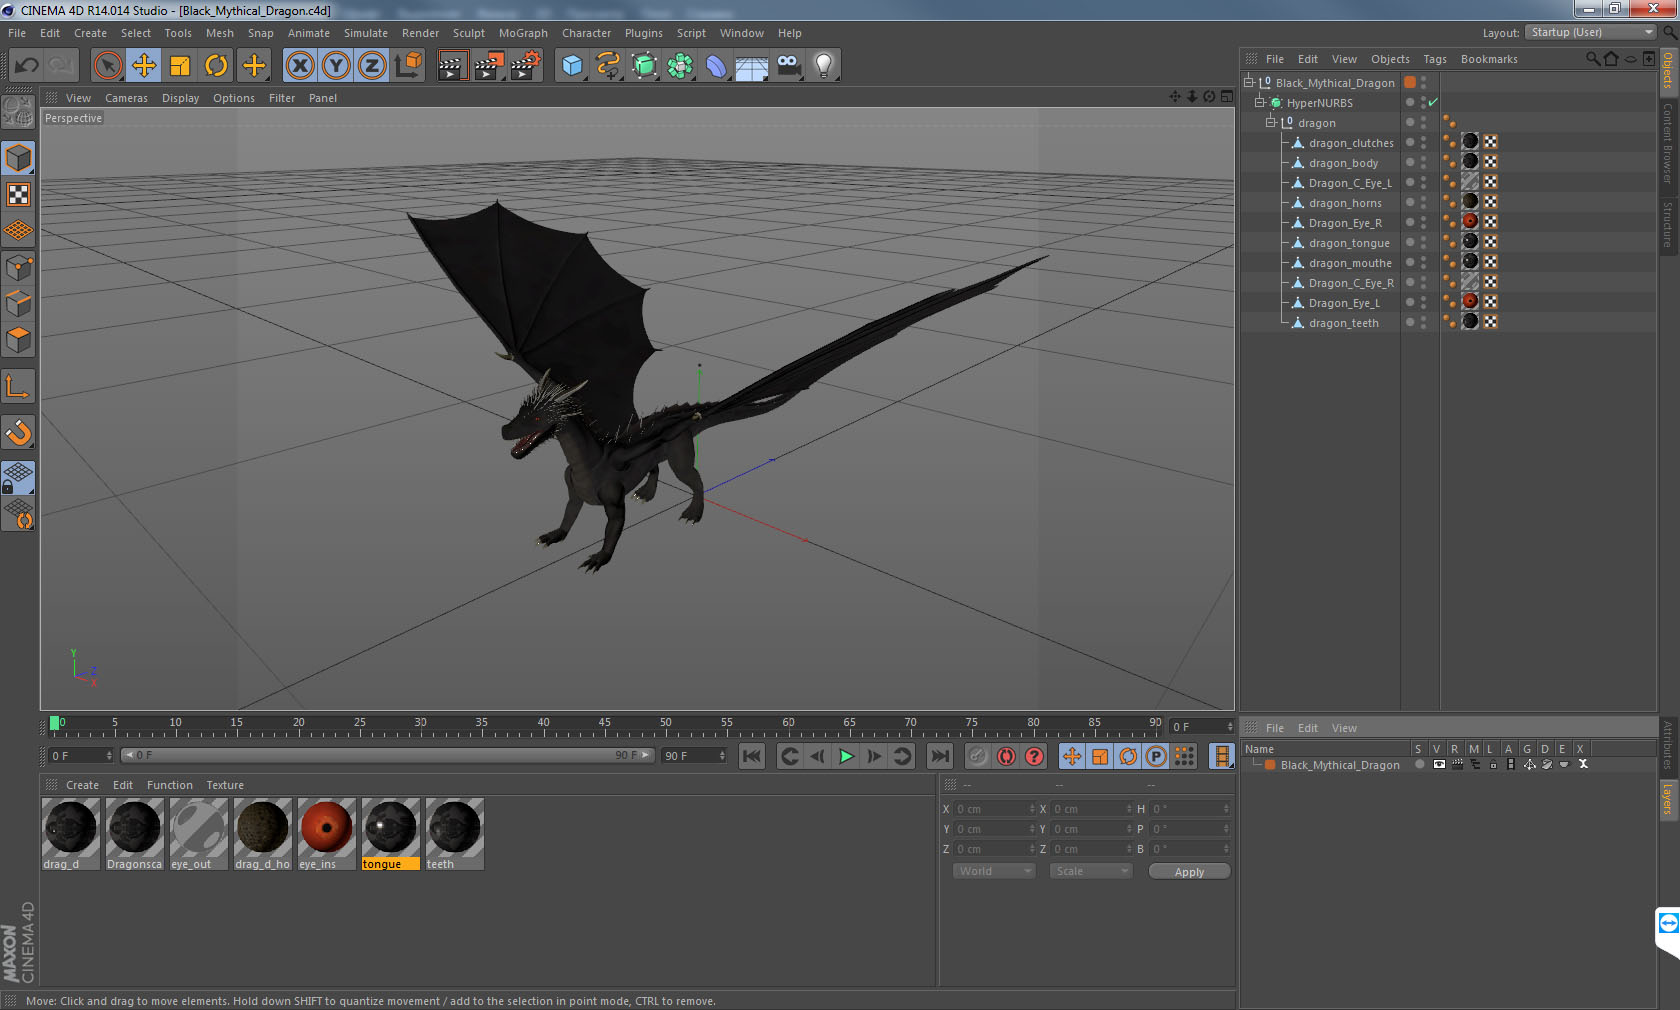
Task: Click the end frame 90 F stepper
Action: click(722, 756)
